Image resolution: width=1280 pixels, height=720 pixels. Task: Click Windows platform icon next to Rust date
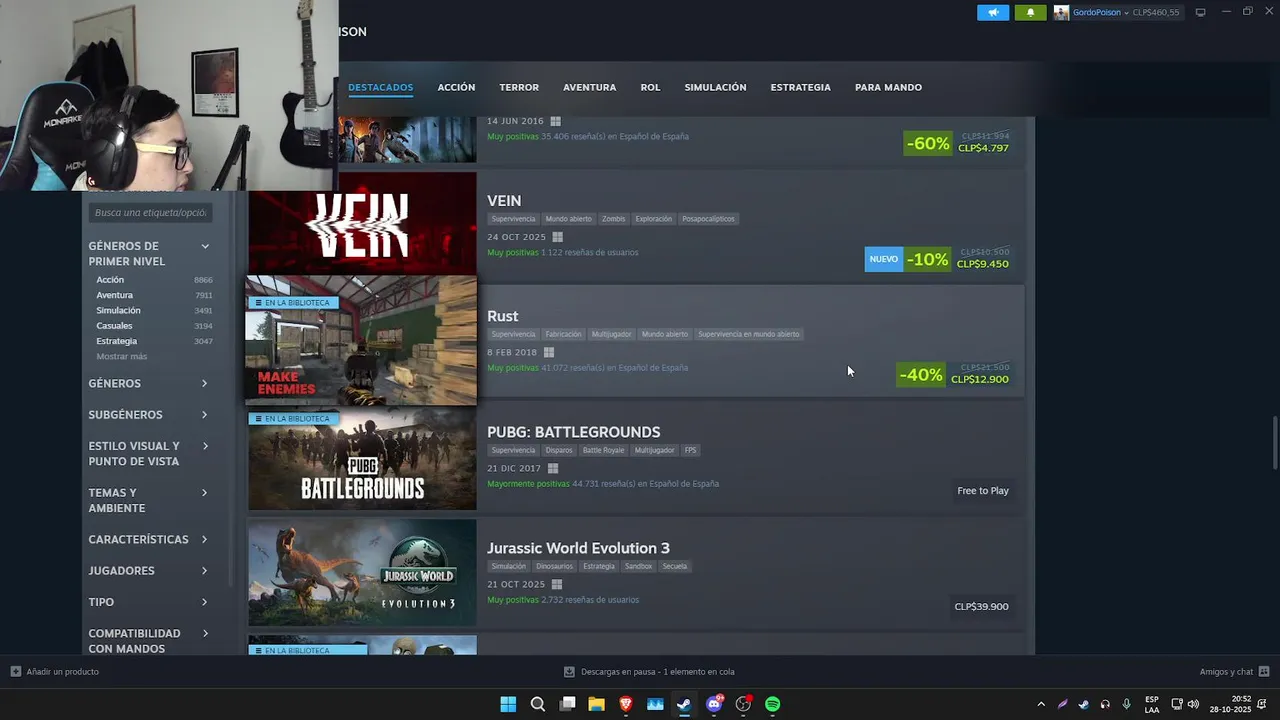(548, 352)
